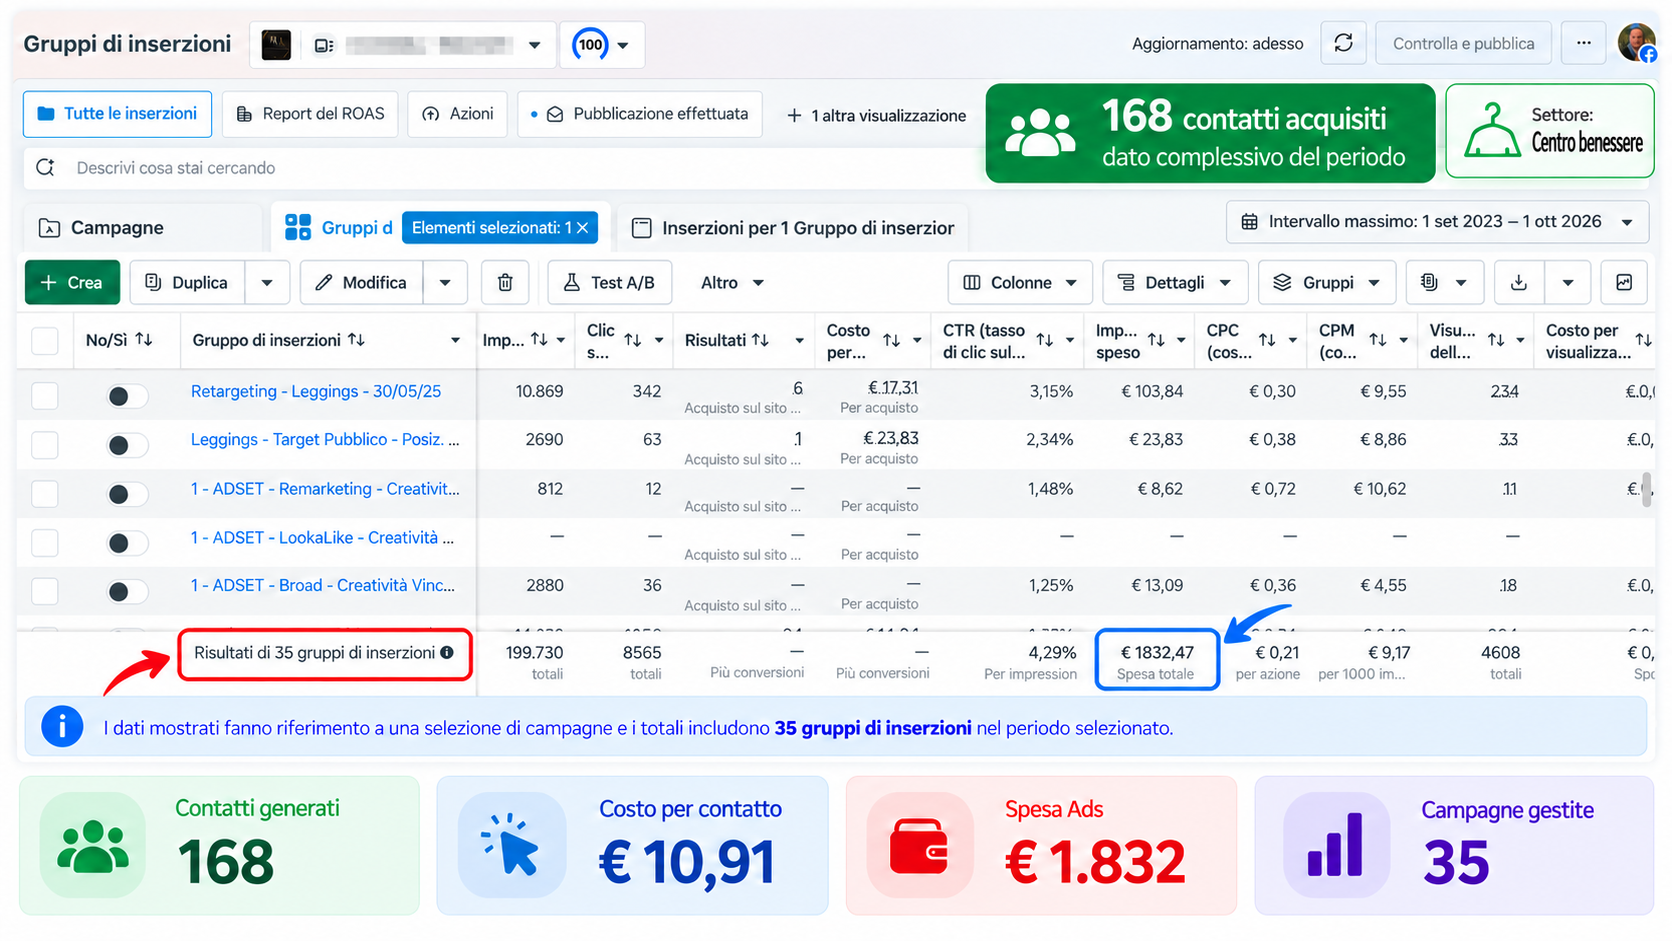The image size is (1672, 941).
Task: Click the refresh data icon
Action: (x=1343, y=43)
